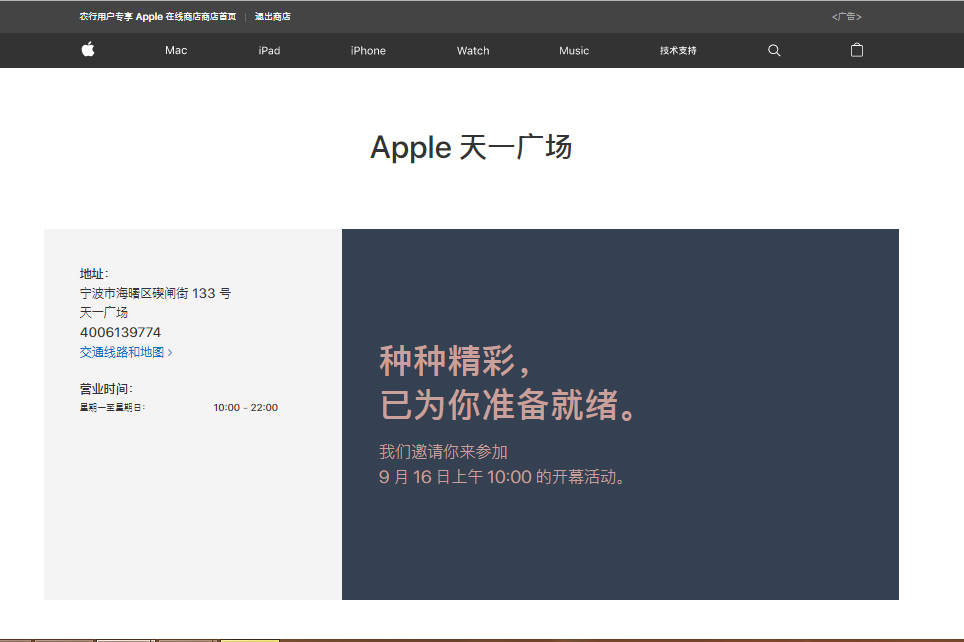The image size is (964, 642).
Task: Select Mac in the navigation bar
Action: (175, 50)
